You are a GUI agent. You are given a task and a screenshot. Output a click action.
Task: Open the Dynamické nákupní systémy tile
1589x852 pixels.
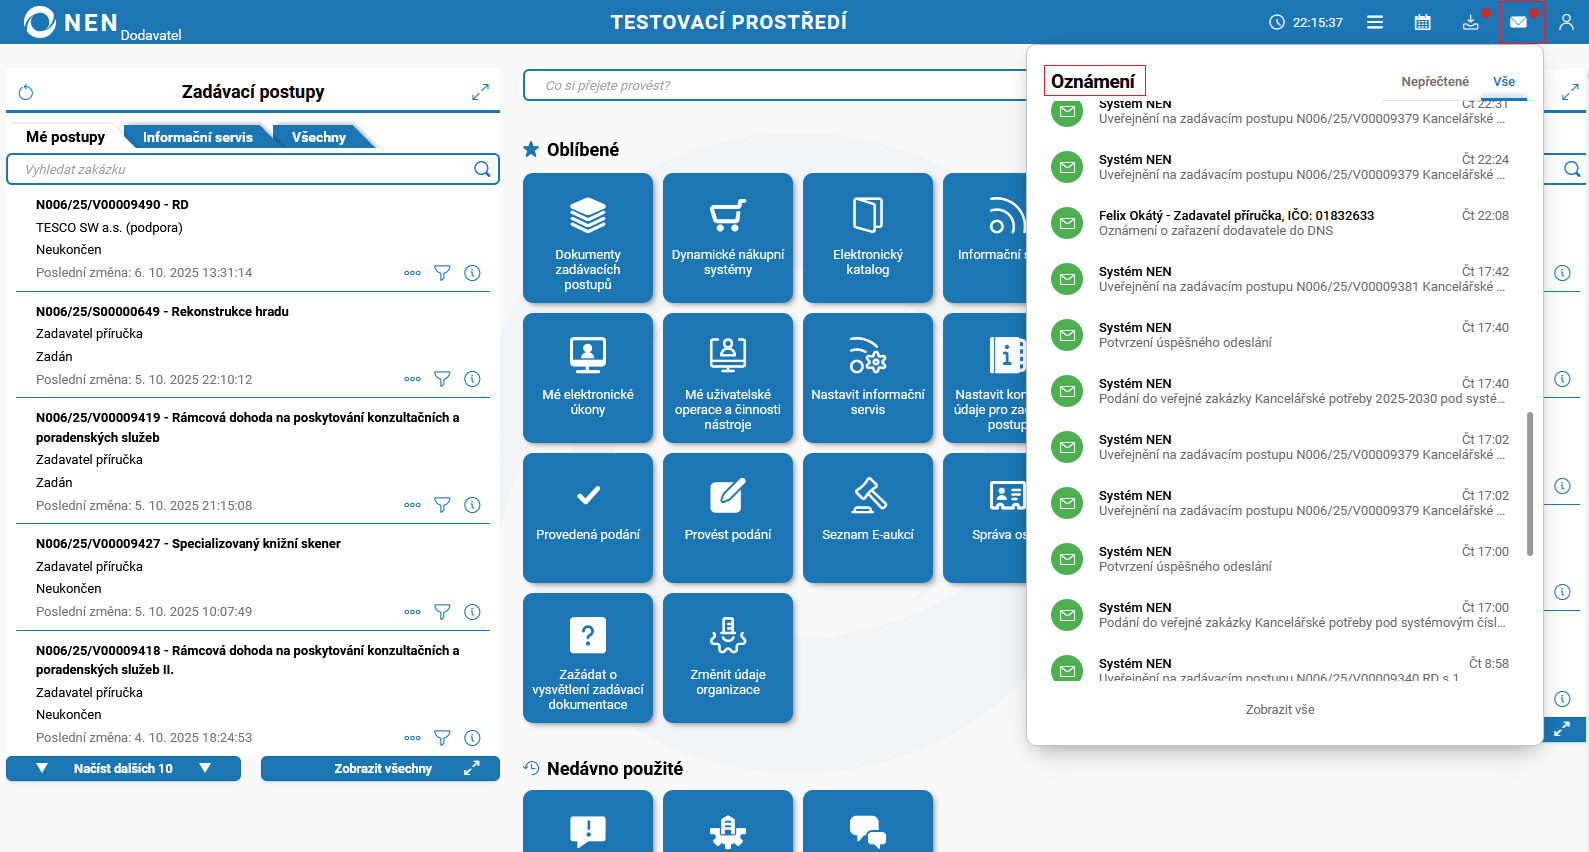[x=728, y=238]
